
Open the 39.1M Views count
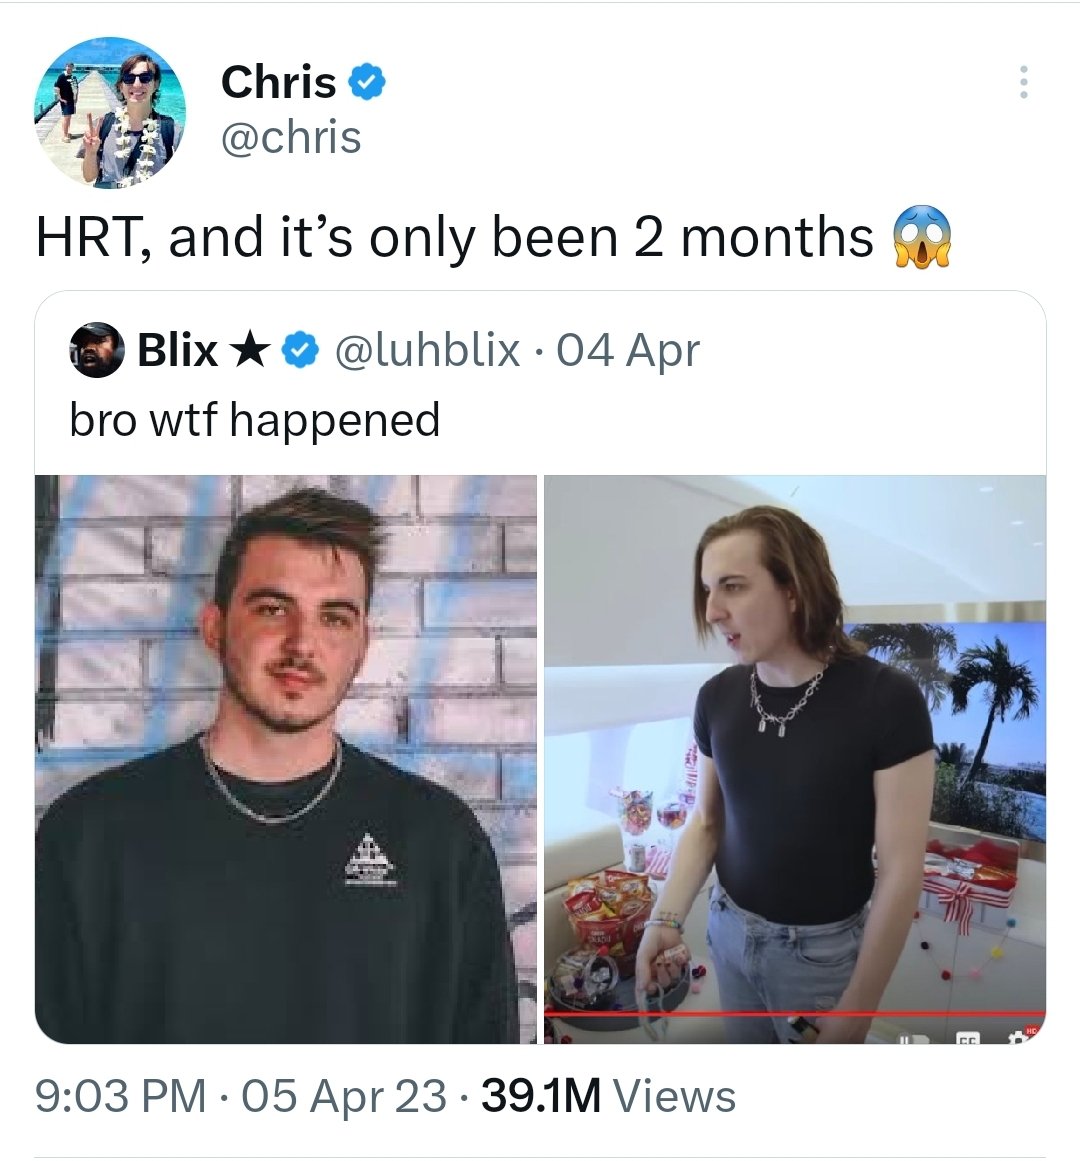tap(608, 1096)
